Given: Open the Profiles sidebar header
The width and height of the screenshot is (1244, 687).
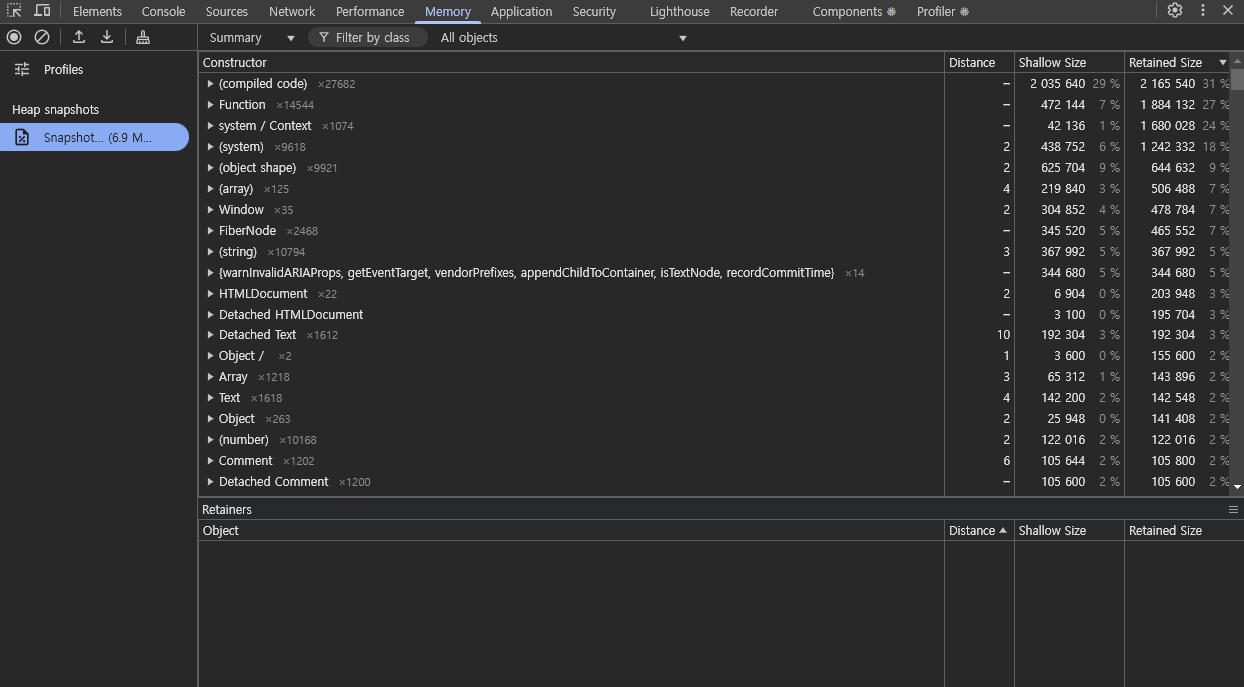Looking at the screenshot, I should (x=63, y=70).
